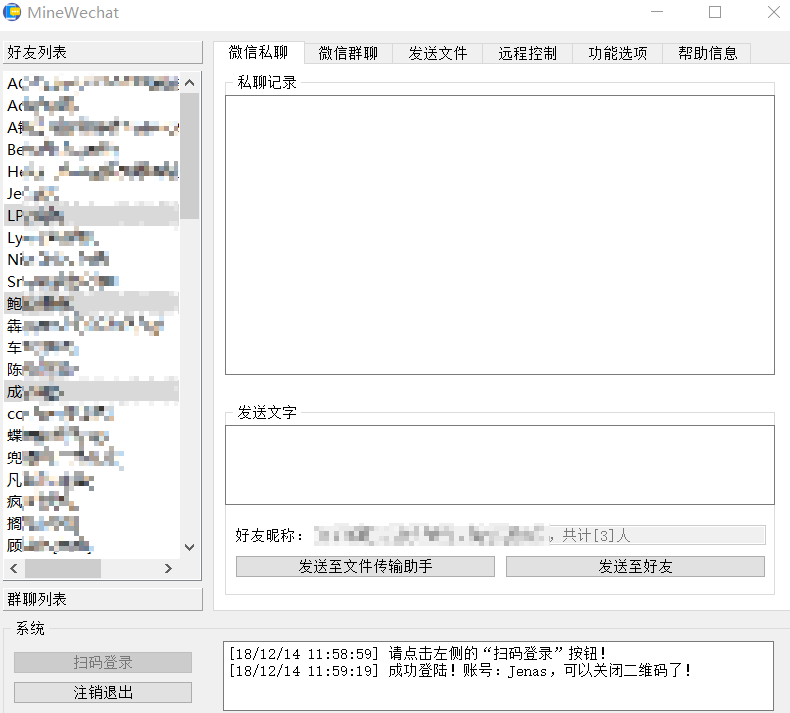Select the friend starting with 凡
The width and height of the screenshot is (790, 713).
point(92,479)
